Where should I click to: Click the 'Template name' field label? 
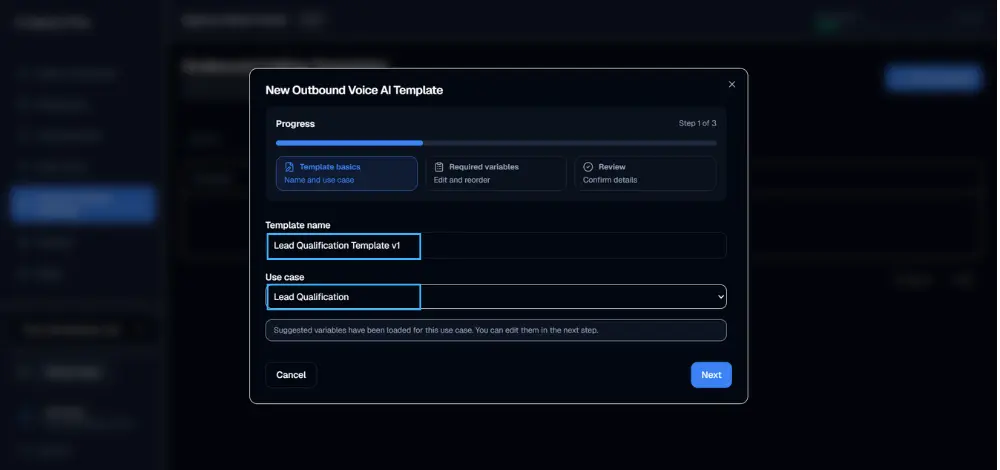coord(298,225)
